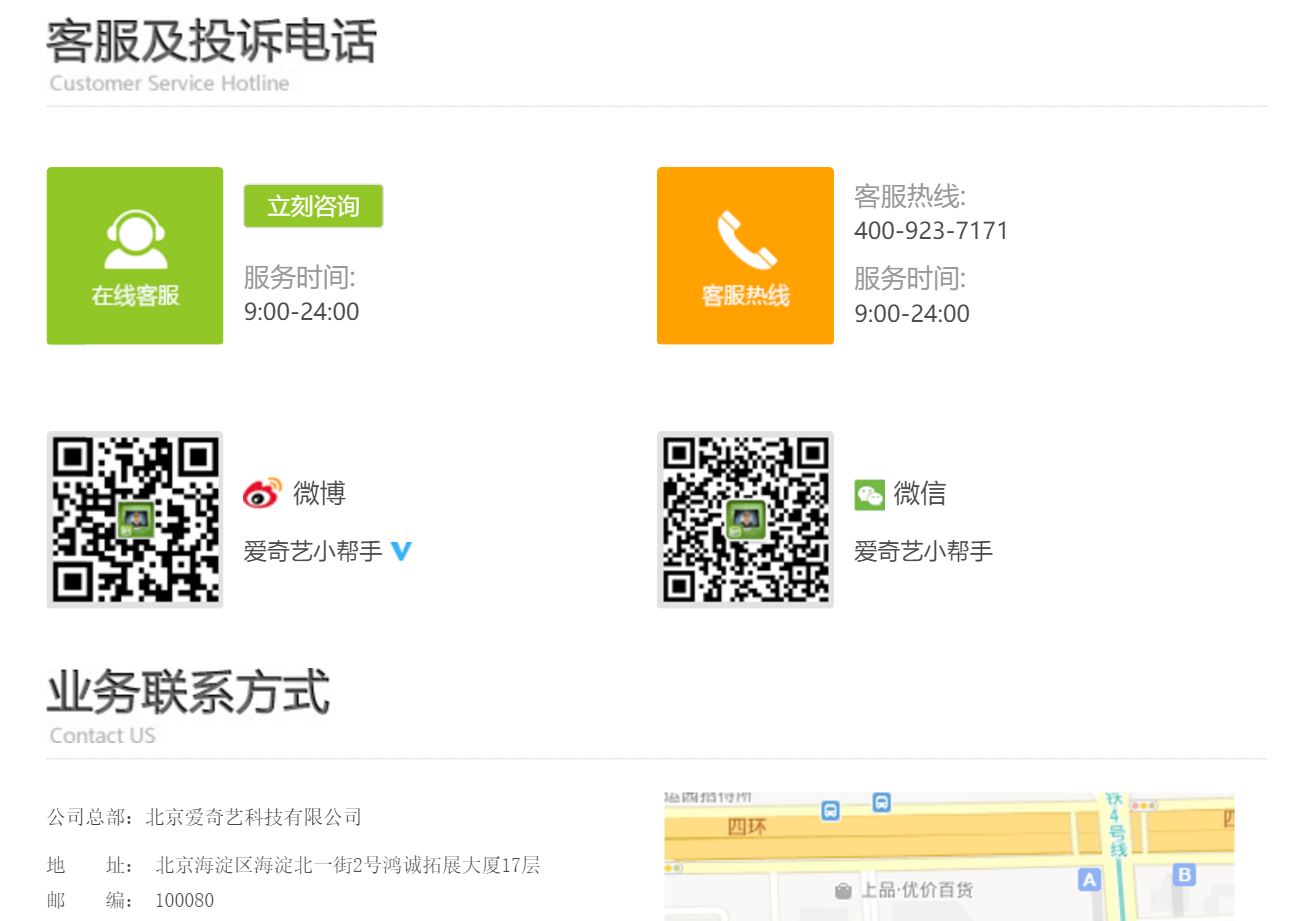Click the Weibo logo icon
This screenshot has width=1295, height=921.
coord(262,494)
